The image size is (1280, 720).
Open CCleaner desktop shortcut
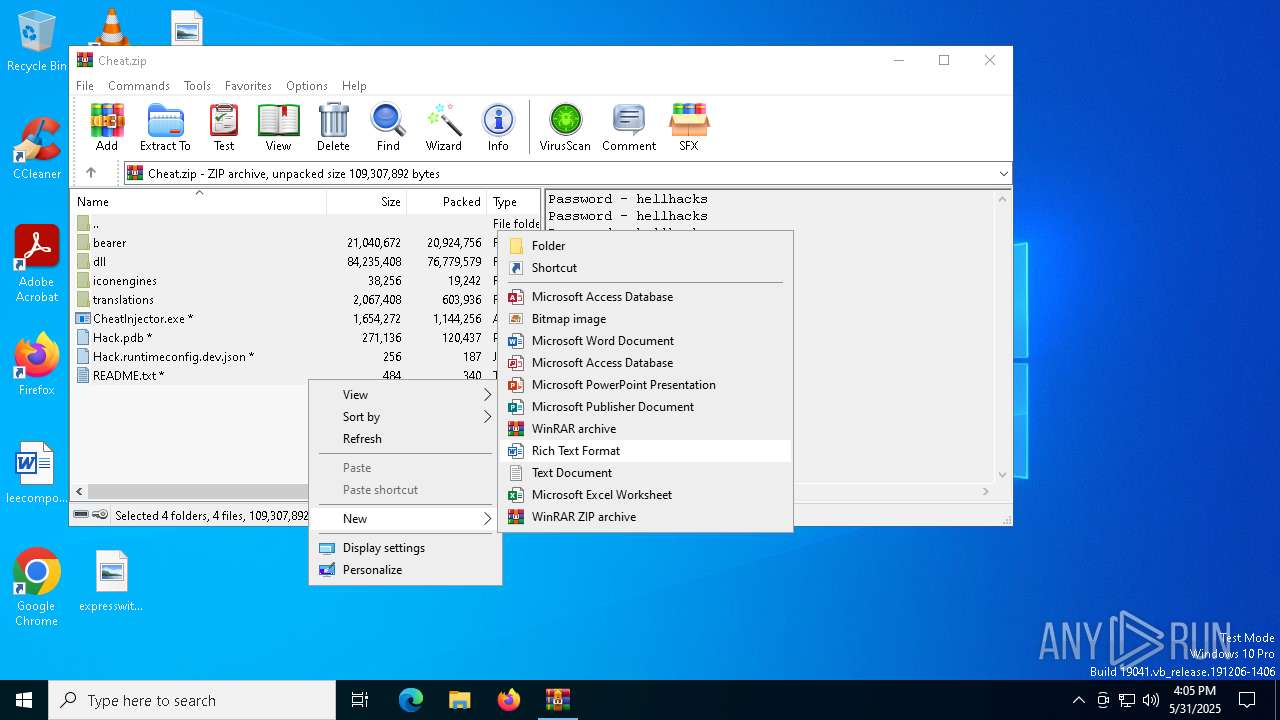[37, 150]
